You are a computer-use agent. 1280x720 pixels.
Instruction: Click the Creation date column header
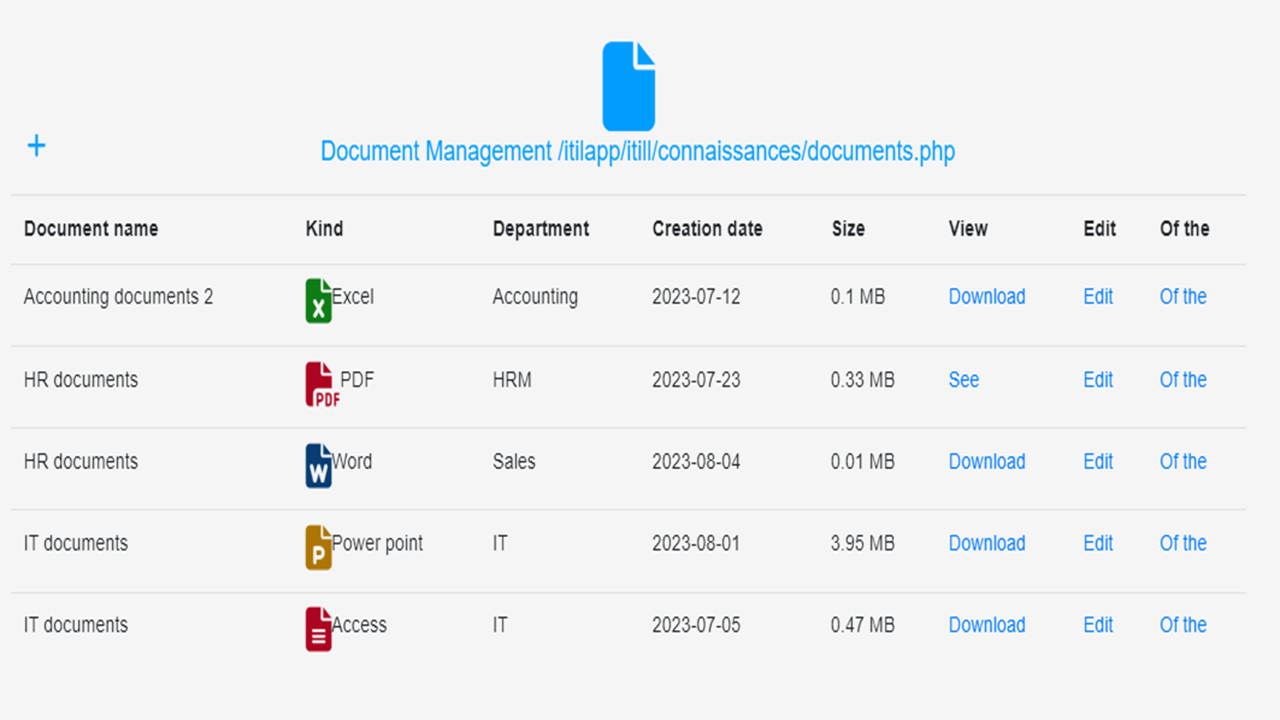tap(707, 229)
